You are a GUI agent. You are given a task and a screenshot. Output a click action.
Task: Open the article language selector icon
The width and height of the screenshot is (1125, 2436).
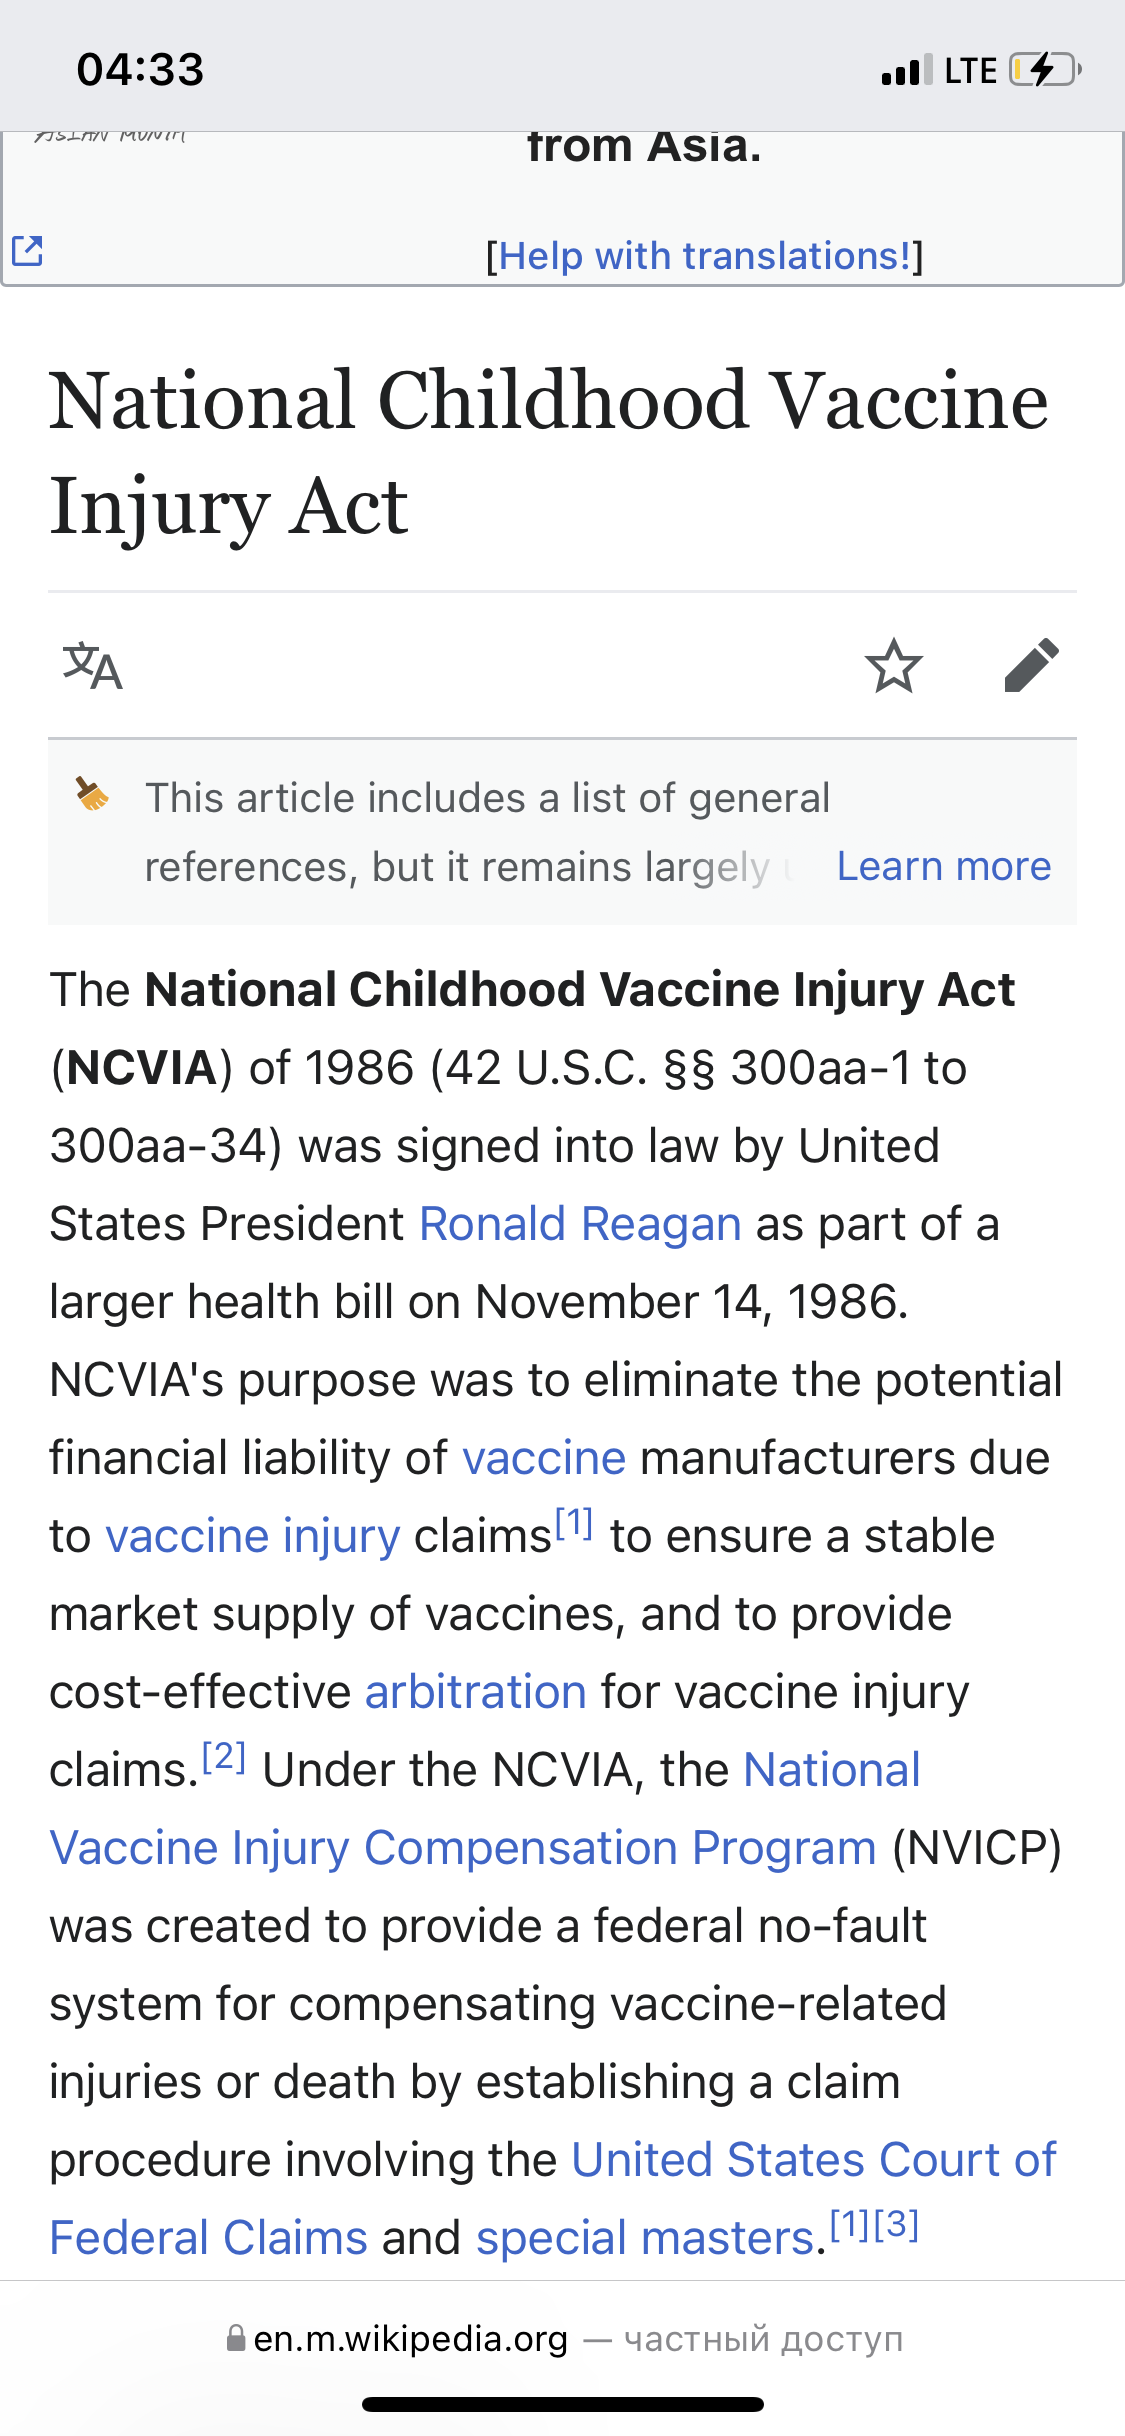(x=92, y=667)
